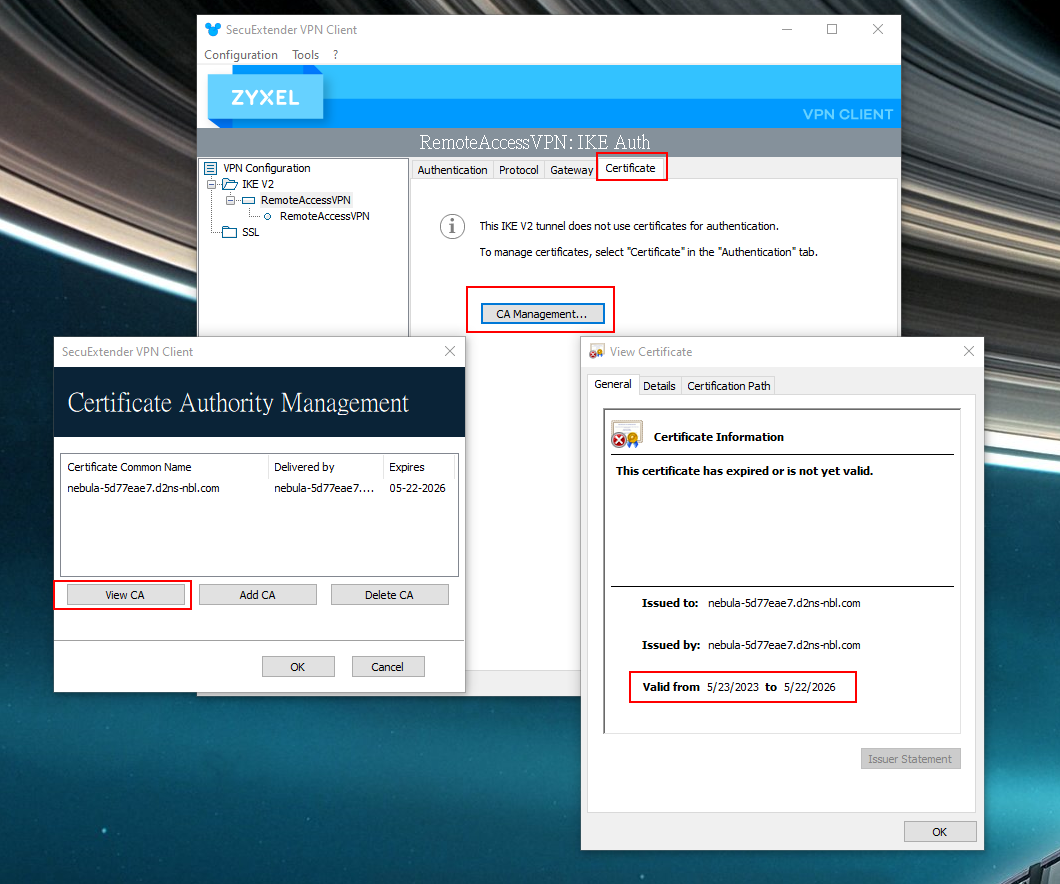
Task: Select the nebula-5d77eae7.d2ns-nbl.com certificate row
Action: coord(259,489)
